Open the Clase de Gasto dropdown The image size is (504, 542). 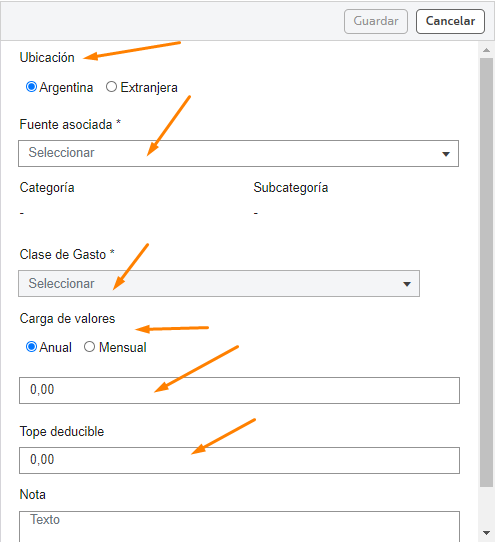(219, 283)
